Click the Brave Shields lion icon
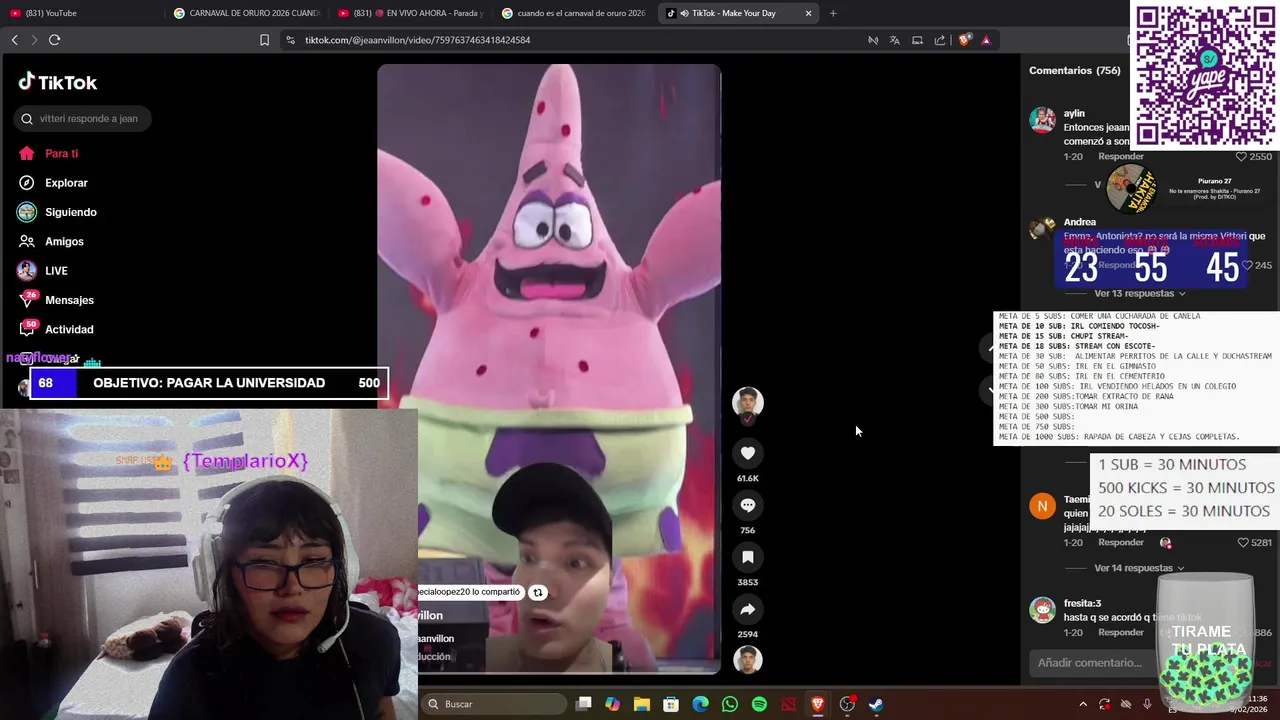1280x720 pixels. point(964,40)
